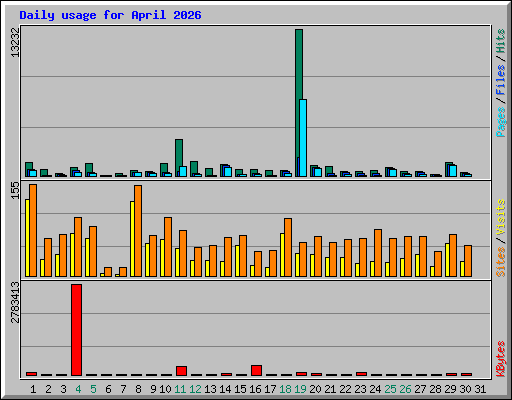512x400 pixels.
Task: Click the 'Daily usage for April 2026' title
Action: tap(110, 15)
